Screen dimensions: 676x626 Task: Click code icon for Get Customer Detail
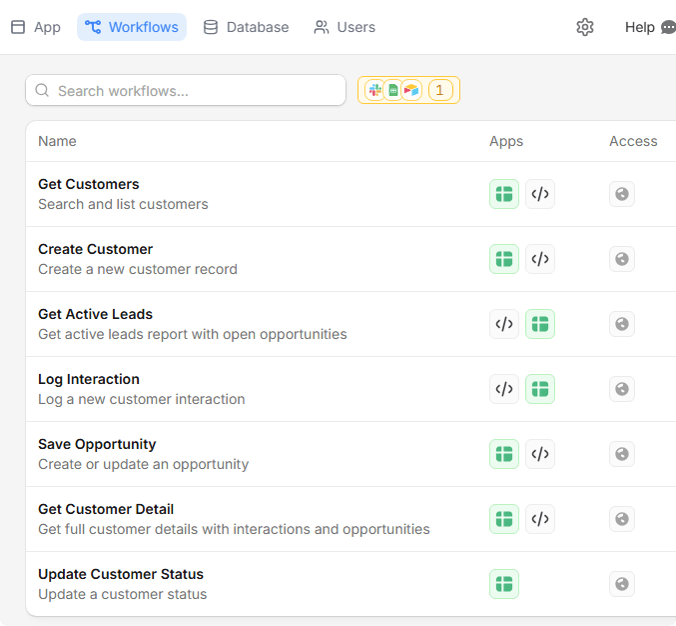540,519
